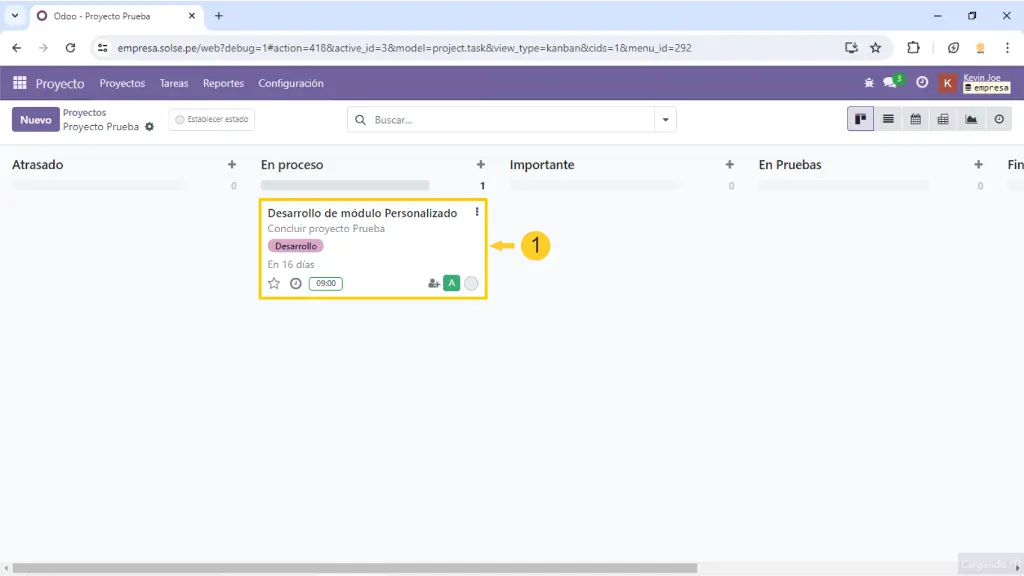Click the En proceso column progress bar
1024x576 pixels.
pyautogui.click(x=345, y=185)
